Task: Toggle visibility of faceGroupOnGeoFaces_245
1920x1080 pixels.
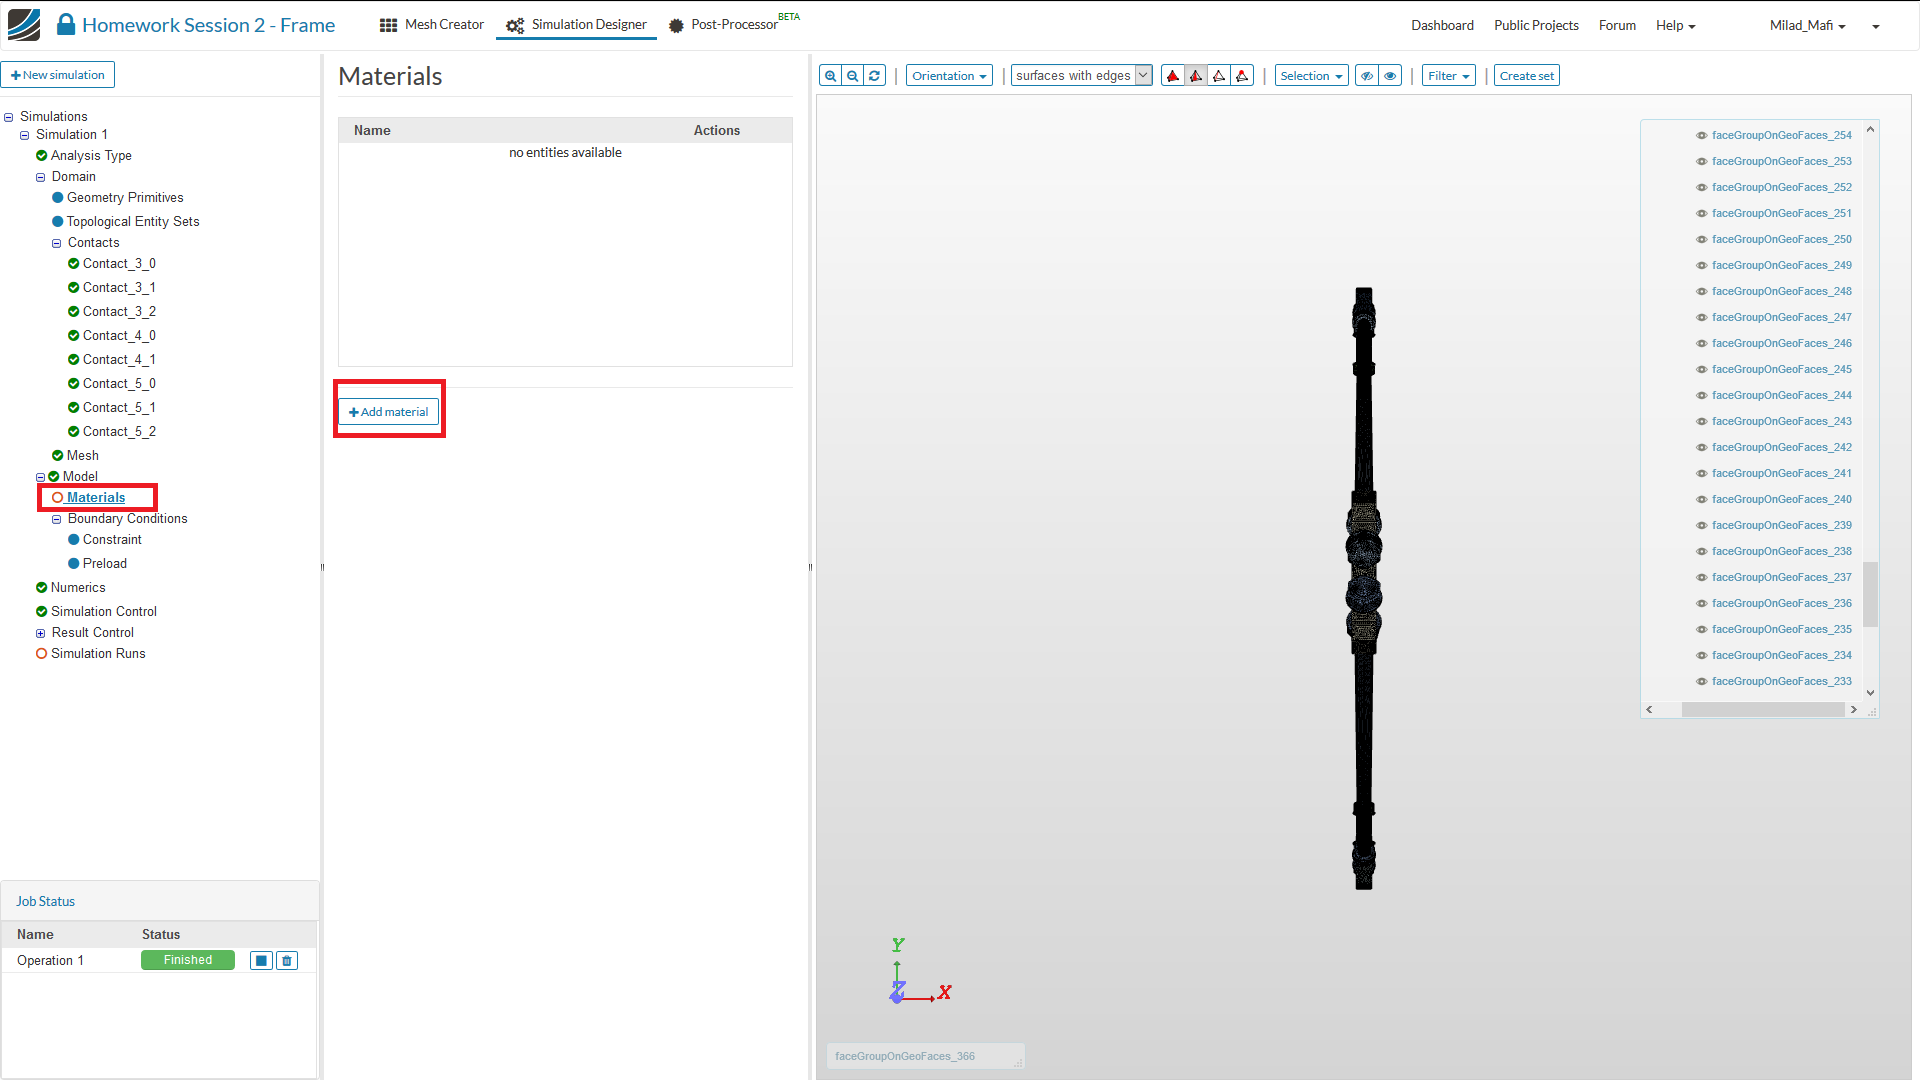Action: (1701, 369)
